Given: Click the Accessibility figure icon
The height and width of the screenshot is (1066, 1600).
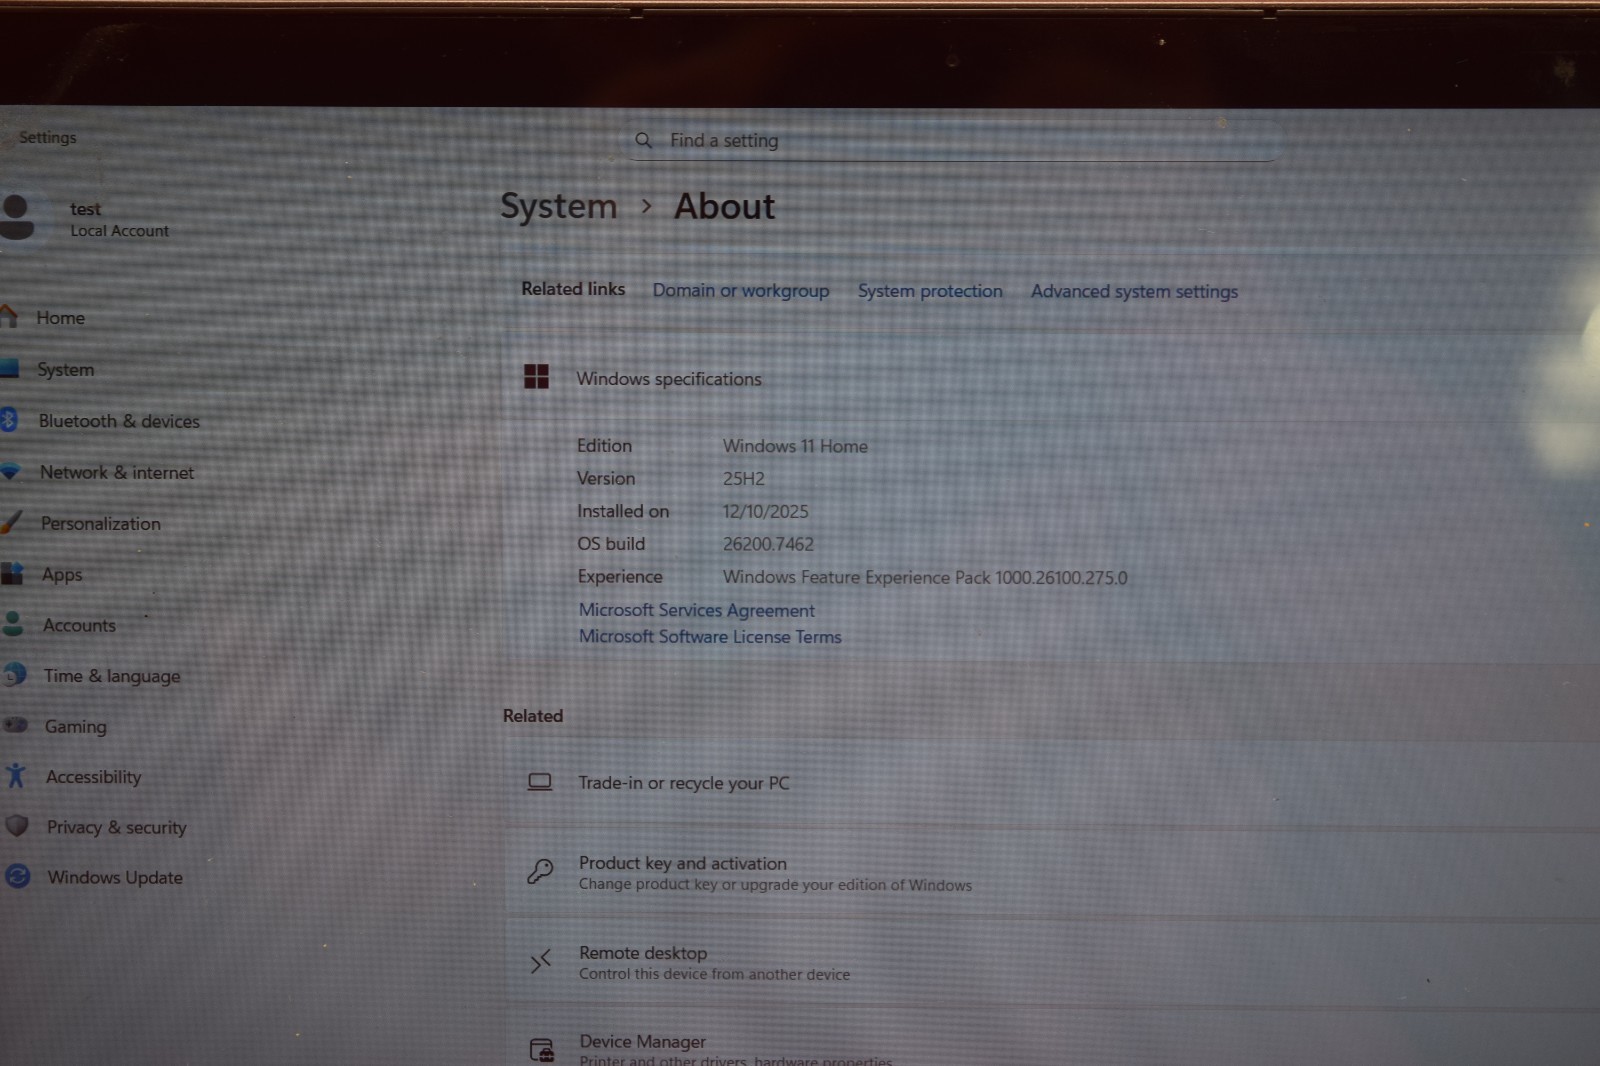Looking at the screenshot, I should pos(16,776).
